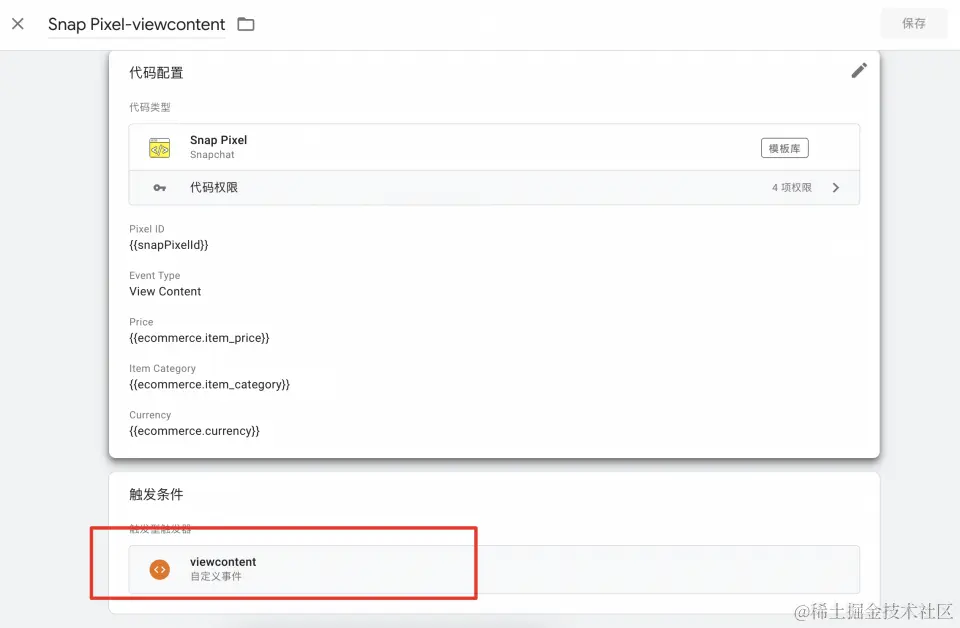Viewport: 960px width, 628px height.
Task: Rename tag title Snap Pixel-viewcontent
Action: coord(137,24)
